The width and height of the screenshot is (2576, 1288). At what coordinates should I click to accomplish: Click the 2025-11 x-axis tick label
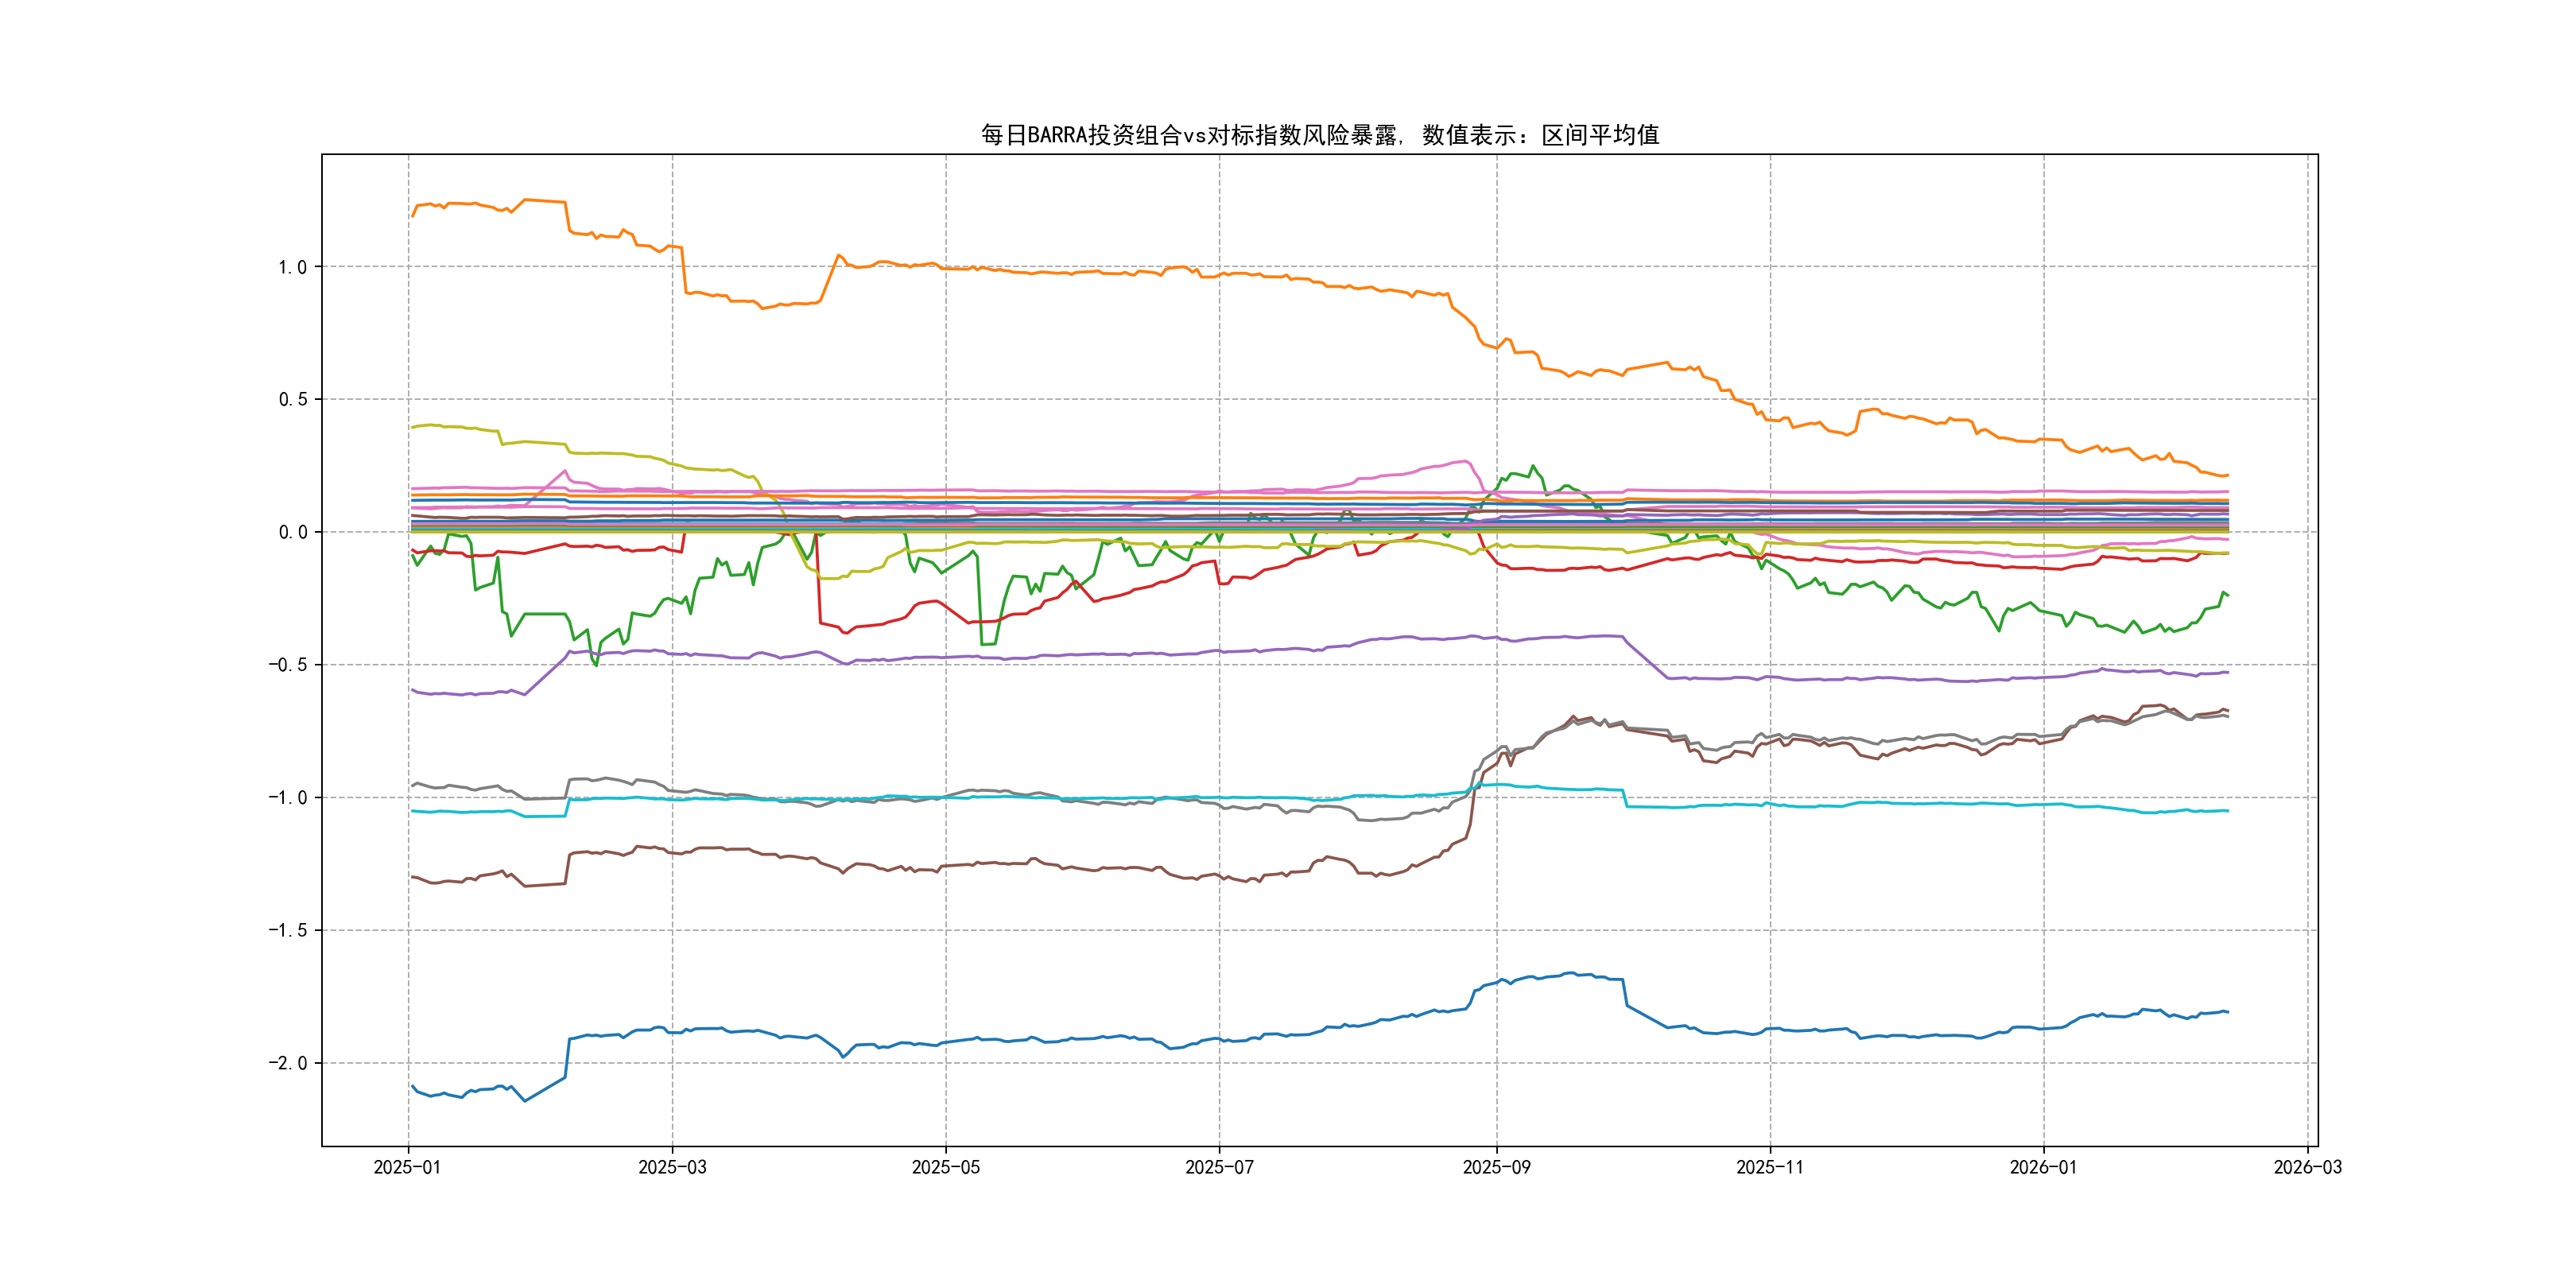[1770, 1167]
